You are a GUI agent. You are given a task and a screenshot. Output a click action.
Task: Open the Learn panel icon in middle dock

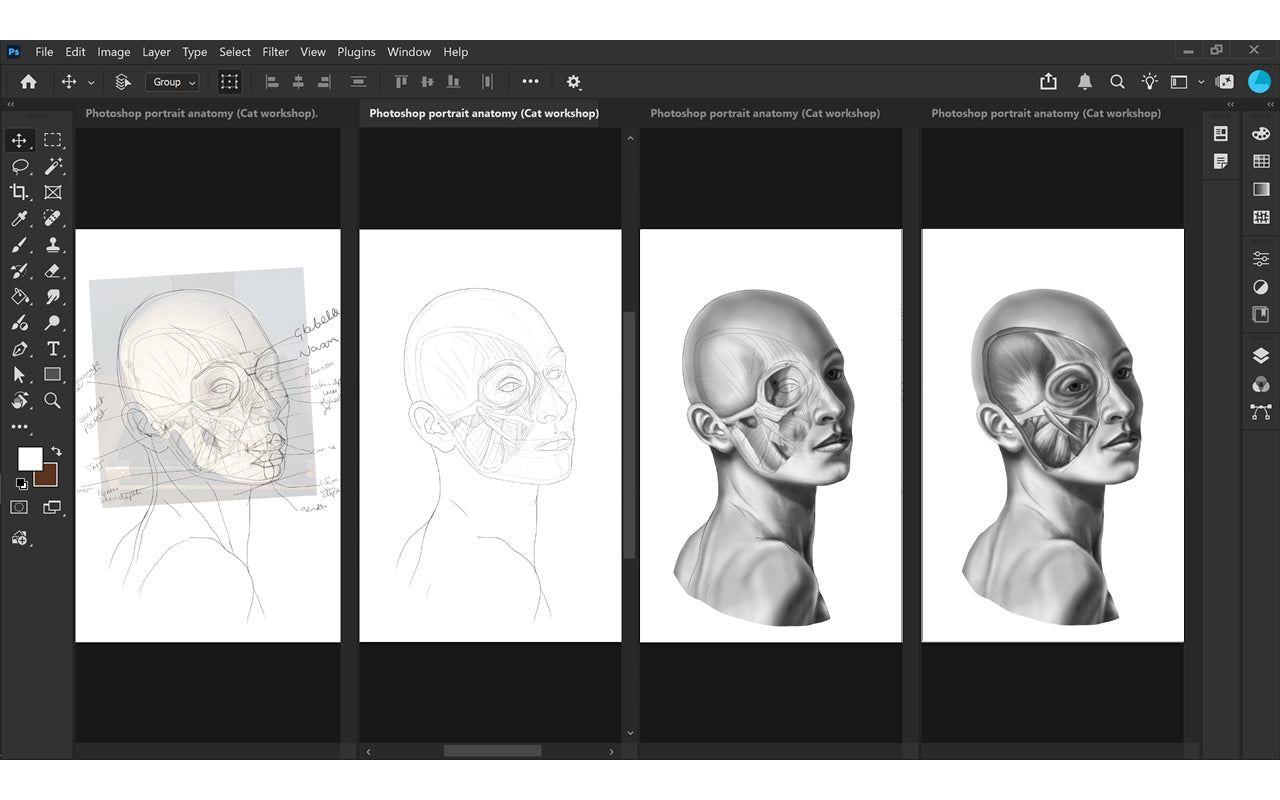coord(1221,133)
